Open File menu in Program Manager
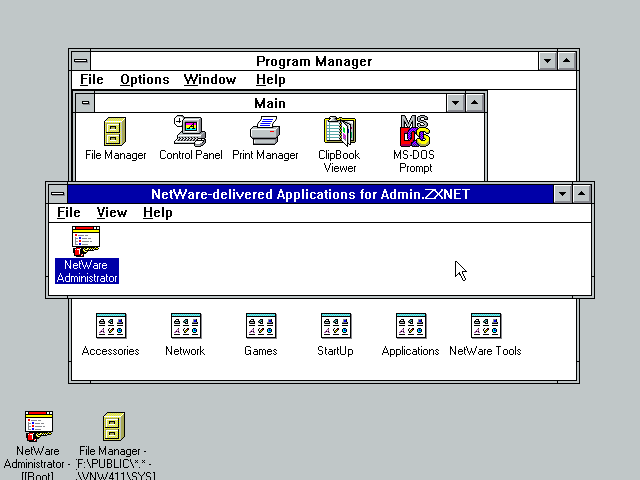Screen dimensions: 640x480 tap(91, 80)
